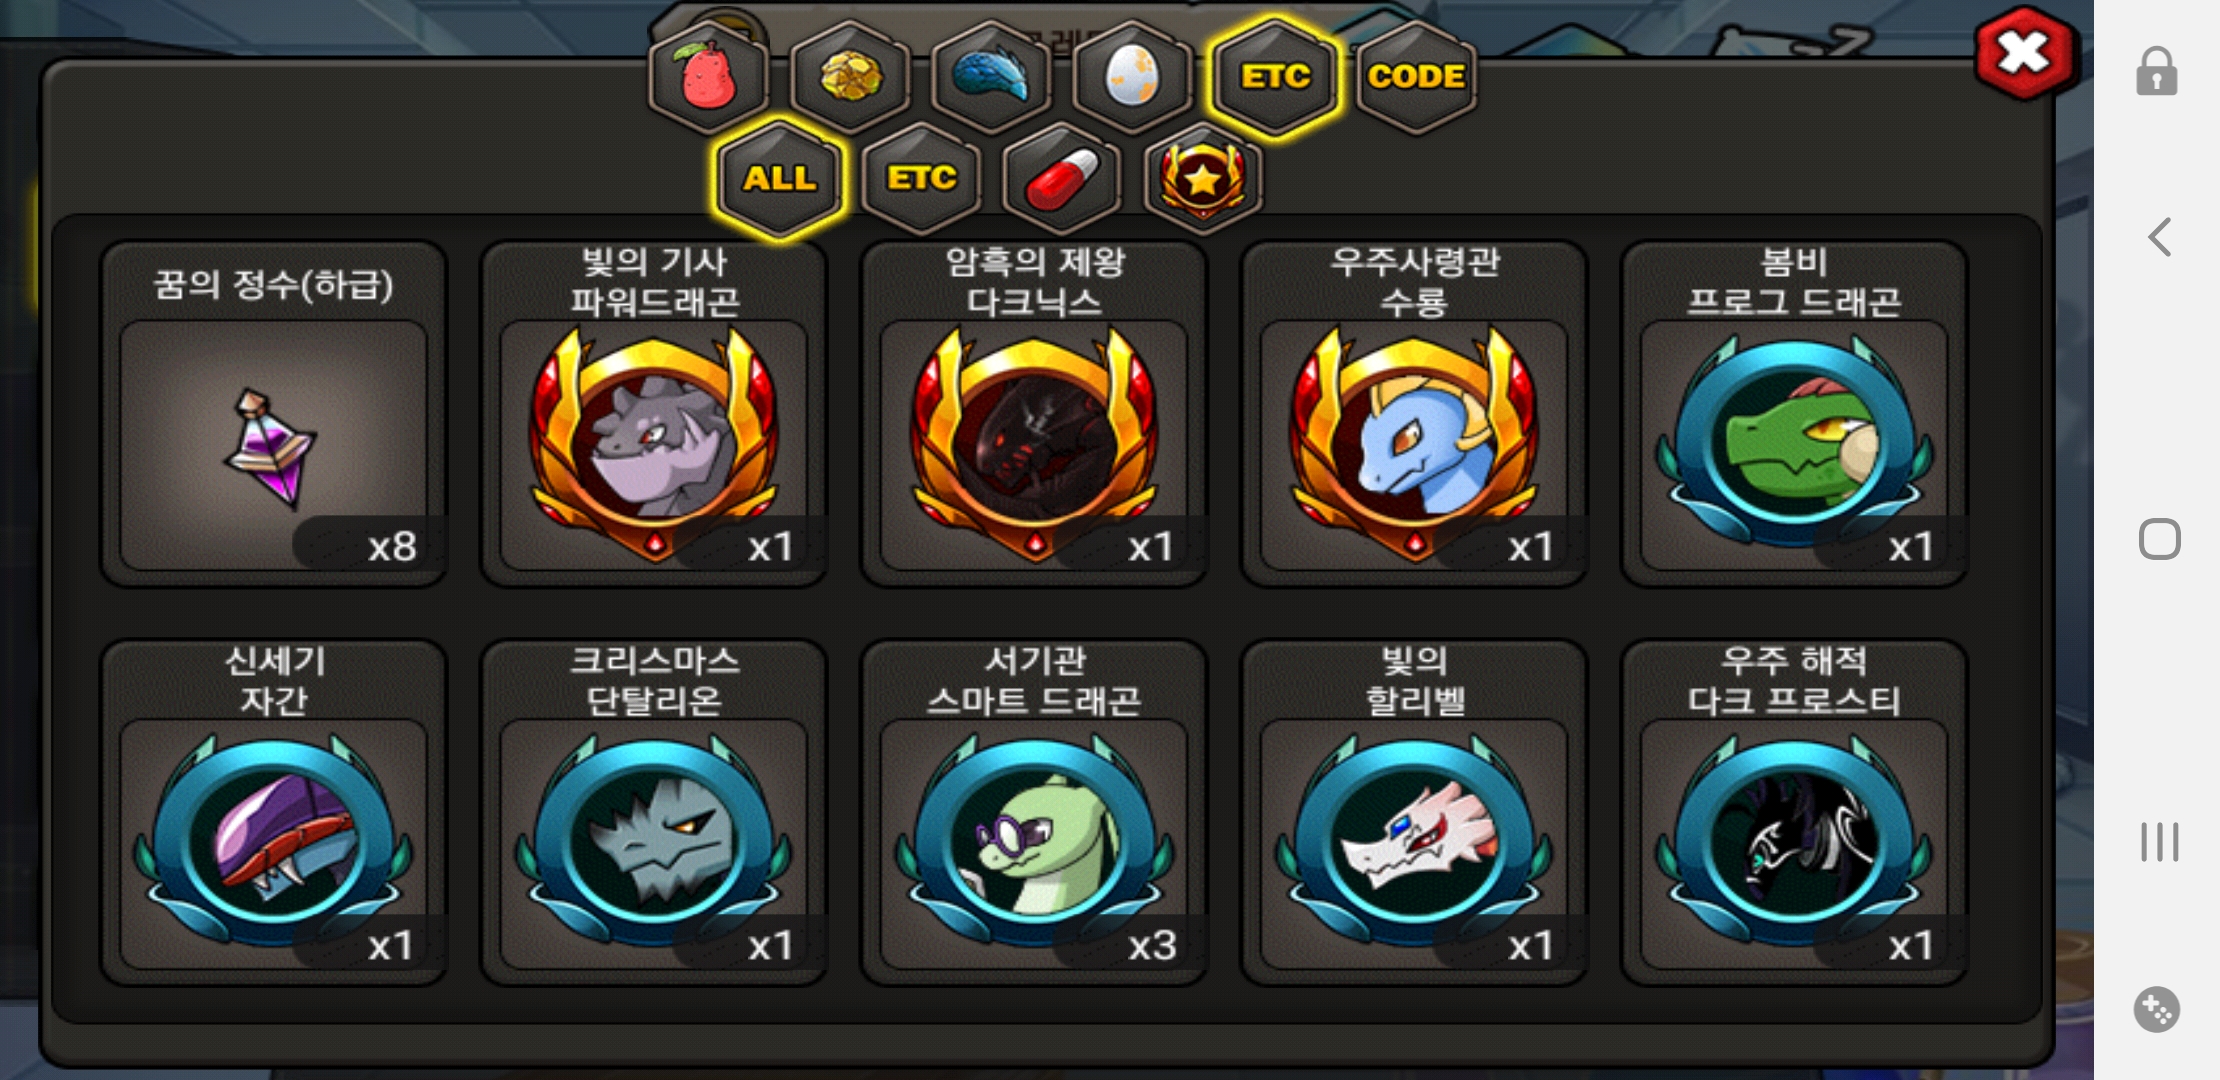The height and width of the screenshot is (1080, 2220).
Task: Tap the lock icon in side bar
Action: click(x=2157, y=72)
